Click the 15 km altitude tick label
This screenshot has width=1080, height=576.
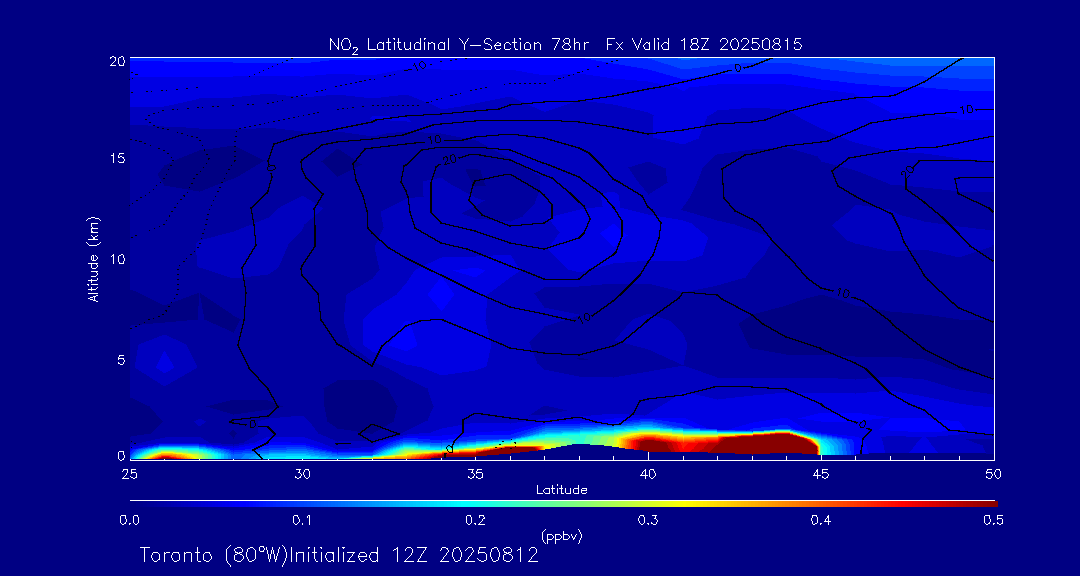117,159
